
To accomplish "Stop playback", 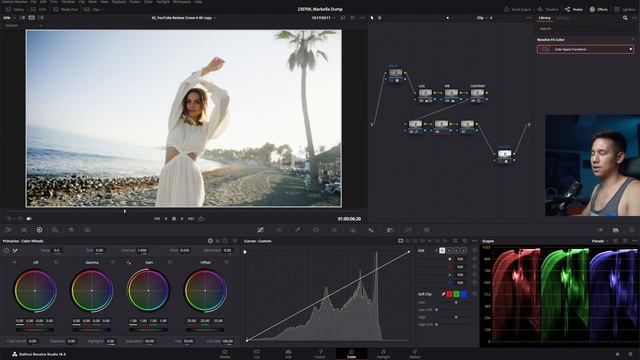I will click(x=174, y=219).
